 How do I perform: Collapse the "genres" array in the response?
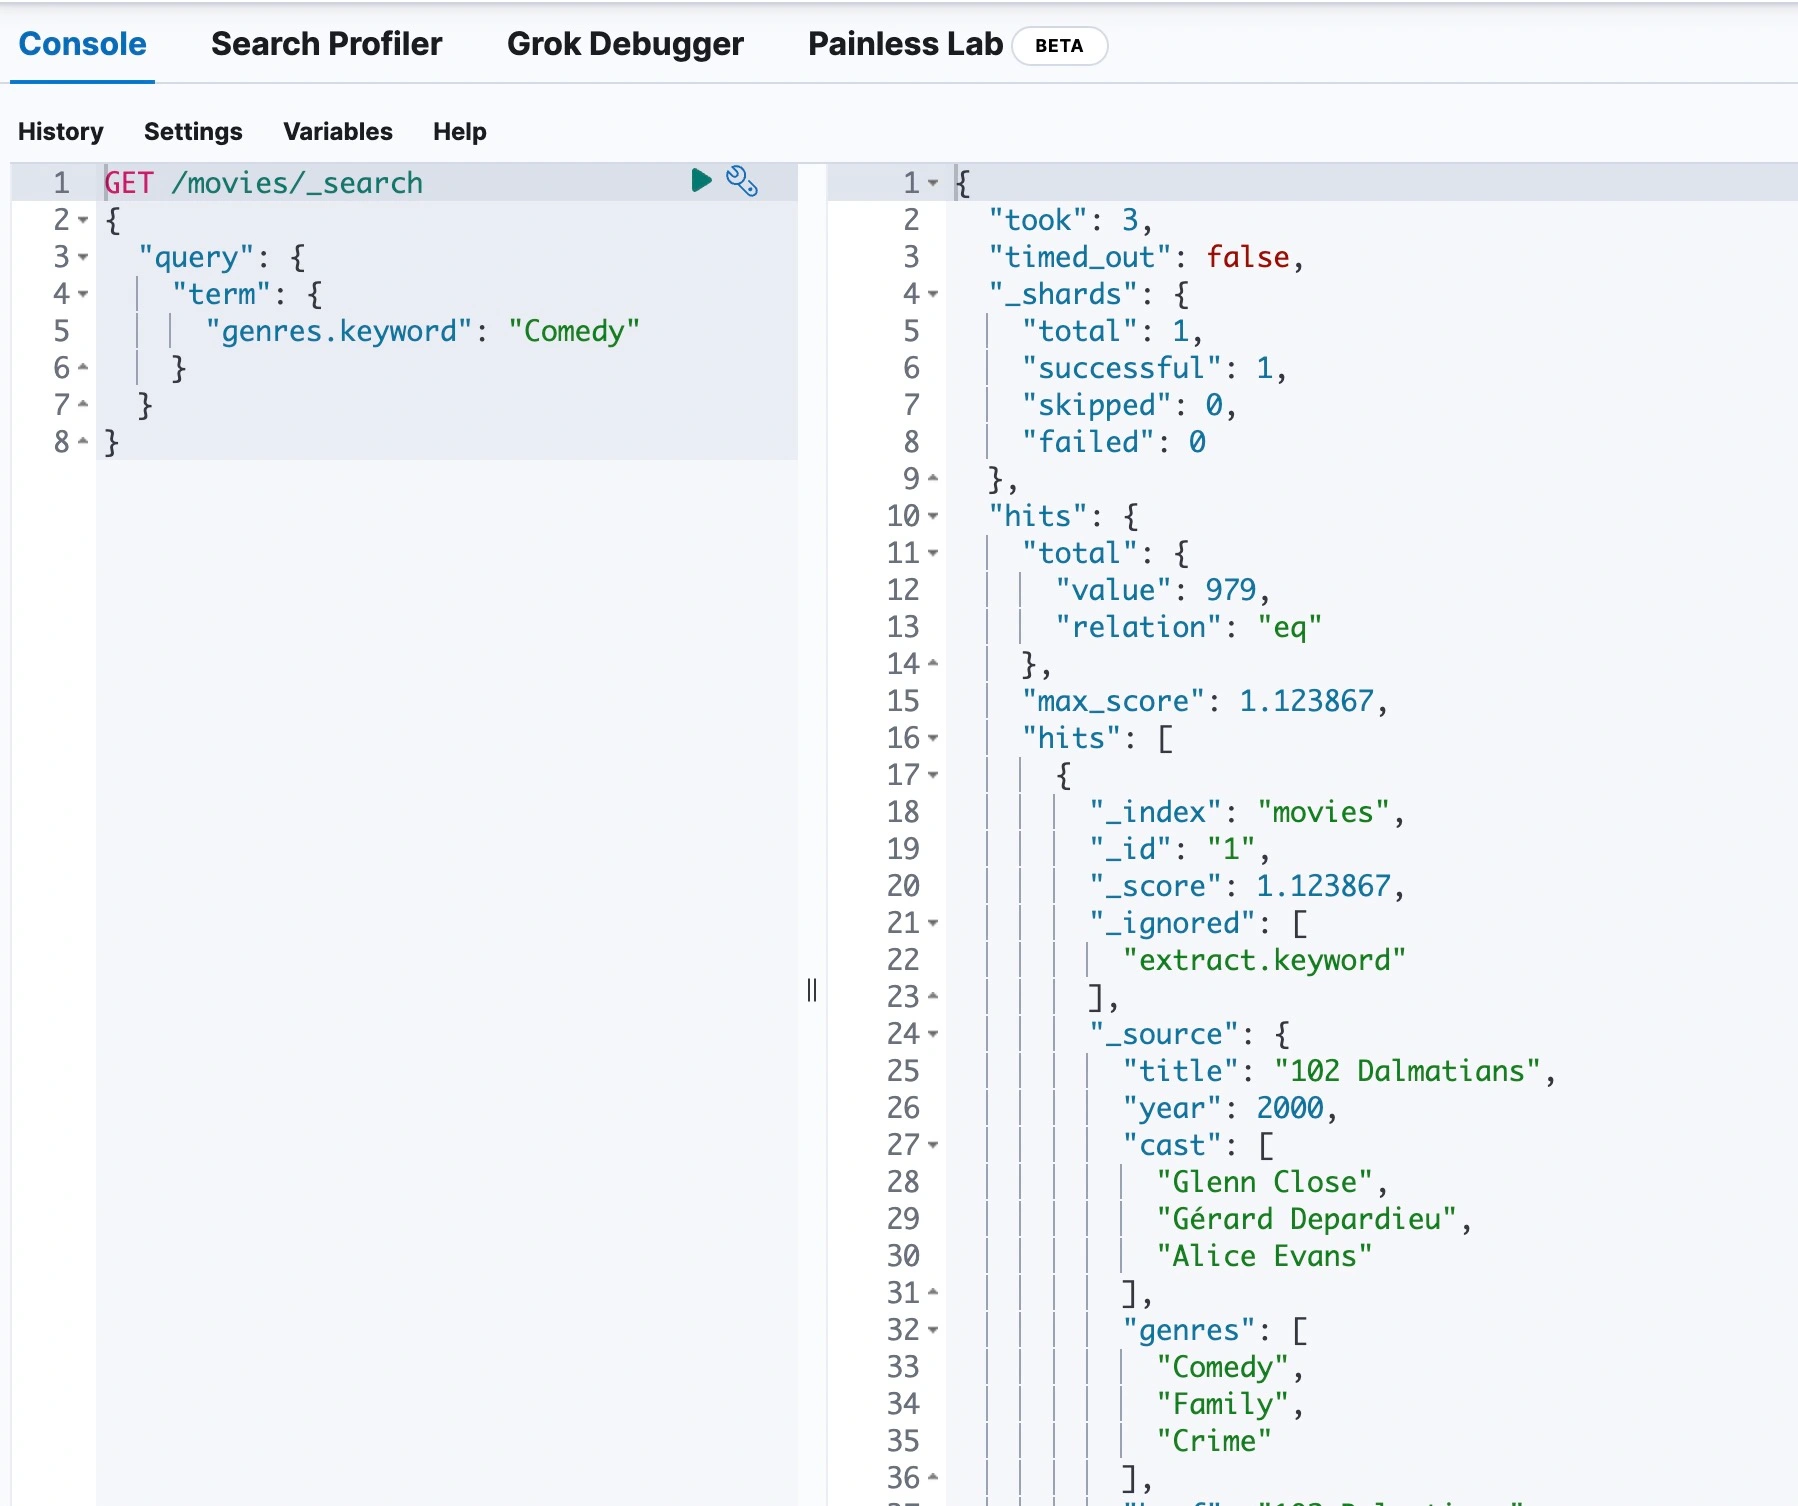click(x=933, y=1330)
